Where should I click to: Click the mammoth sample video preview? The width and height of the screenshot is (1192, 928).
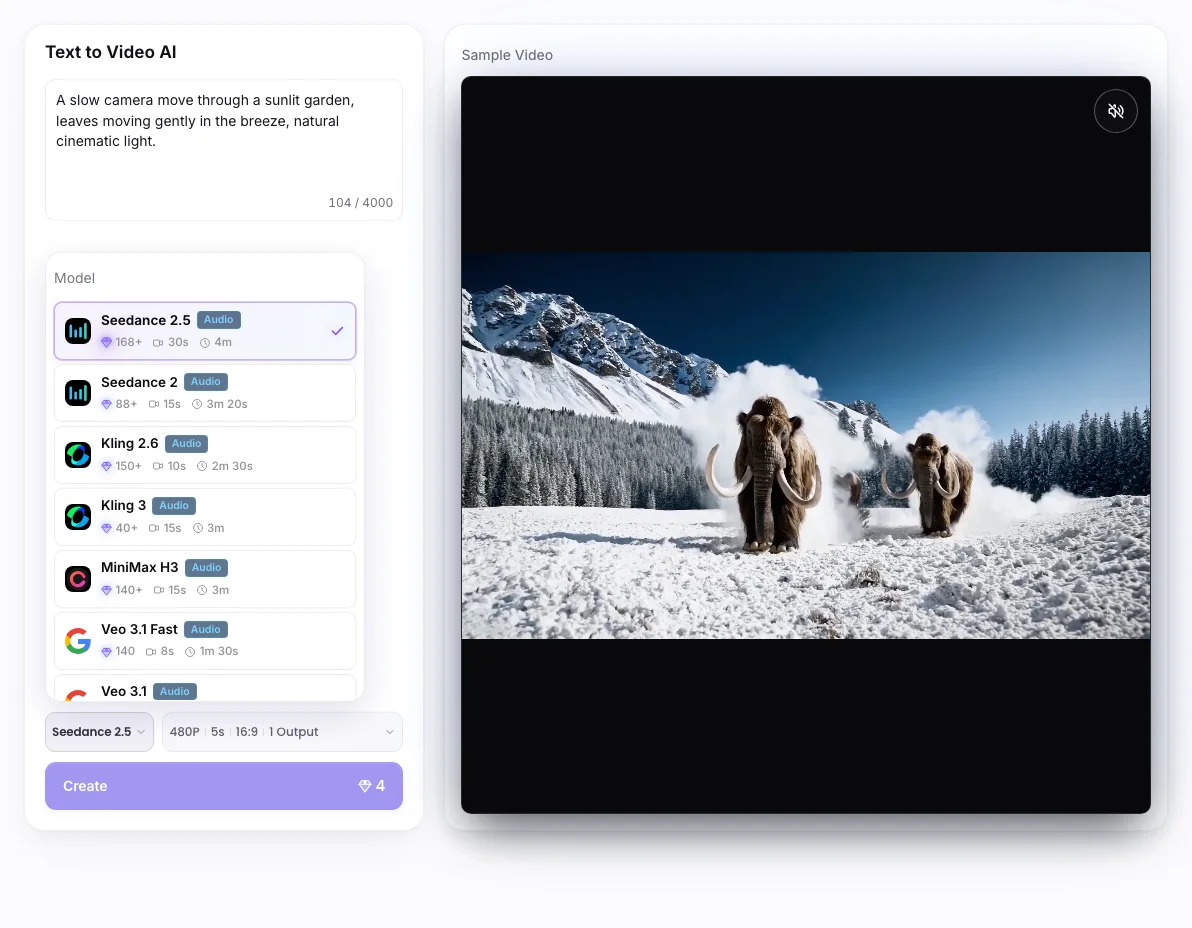[x=806, y=445]
